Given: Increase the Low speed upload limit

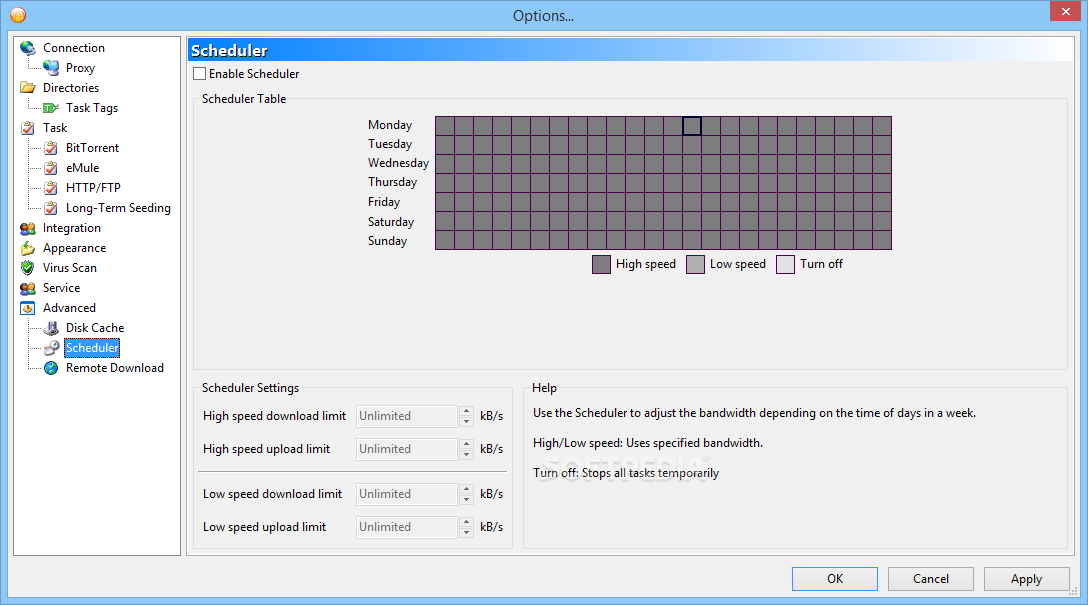Looking at the screenshot, I should click(466, 522).
